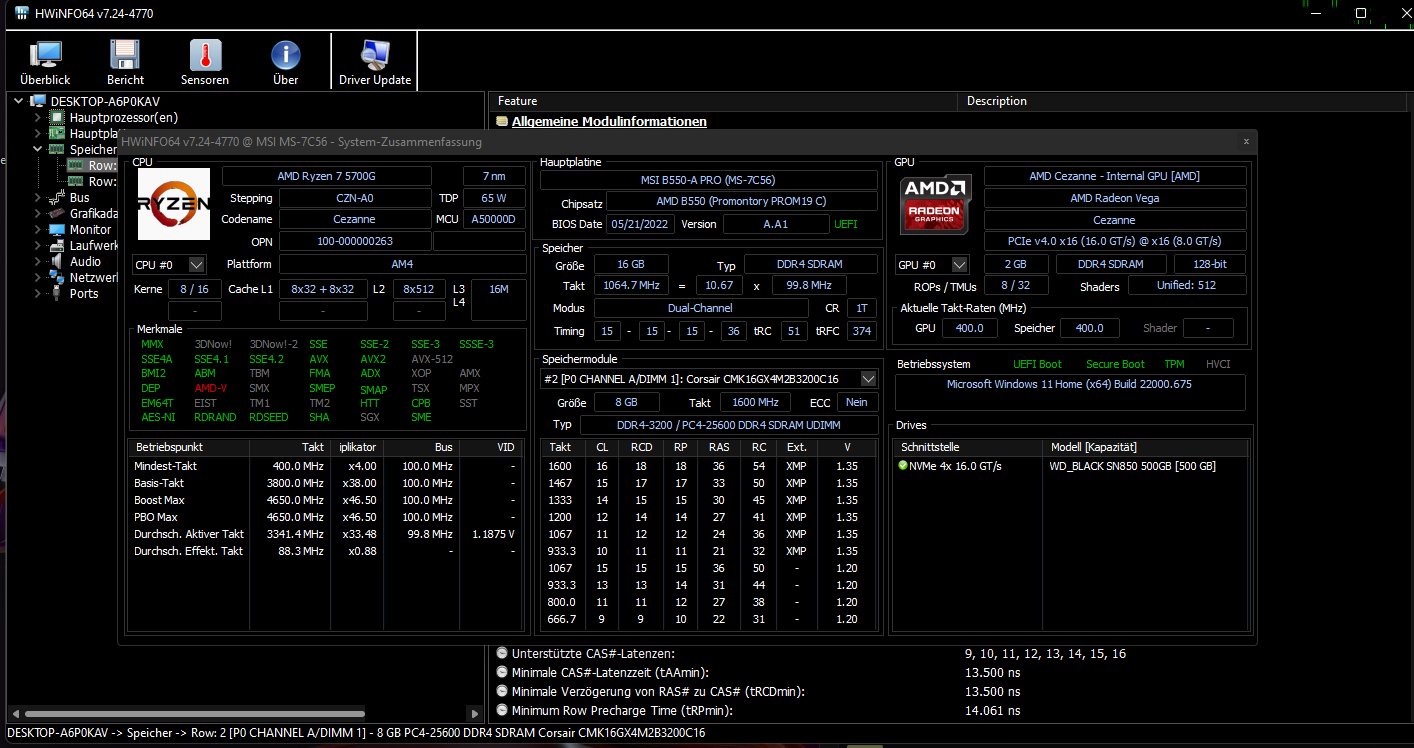Click the UEFI Boot status label
Screen dimensions: 1414x748
1037,364
